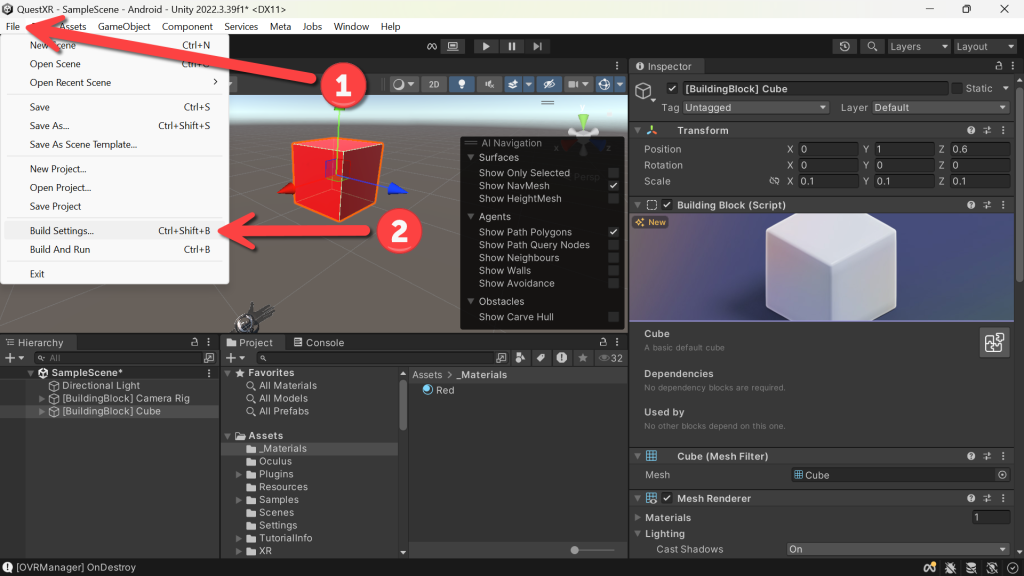Open the Layer Default dropdown

click(x=940, y=108)
